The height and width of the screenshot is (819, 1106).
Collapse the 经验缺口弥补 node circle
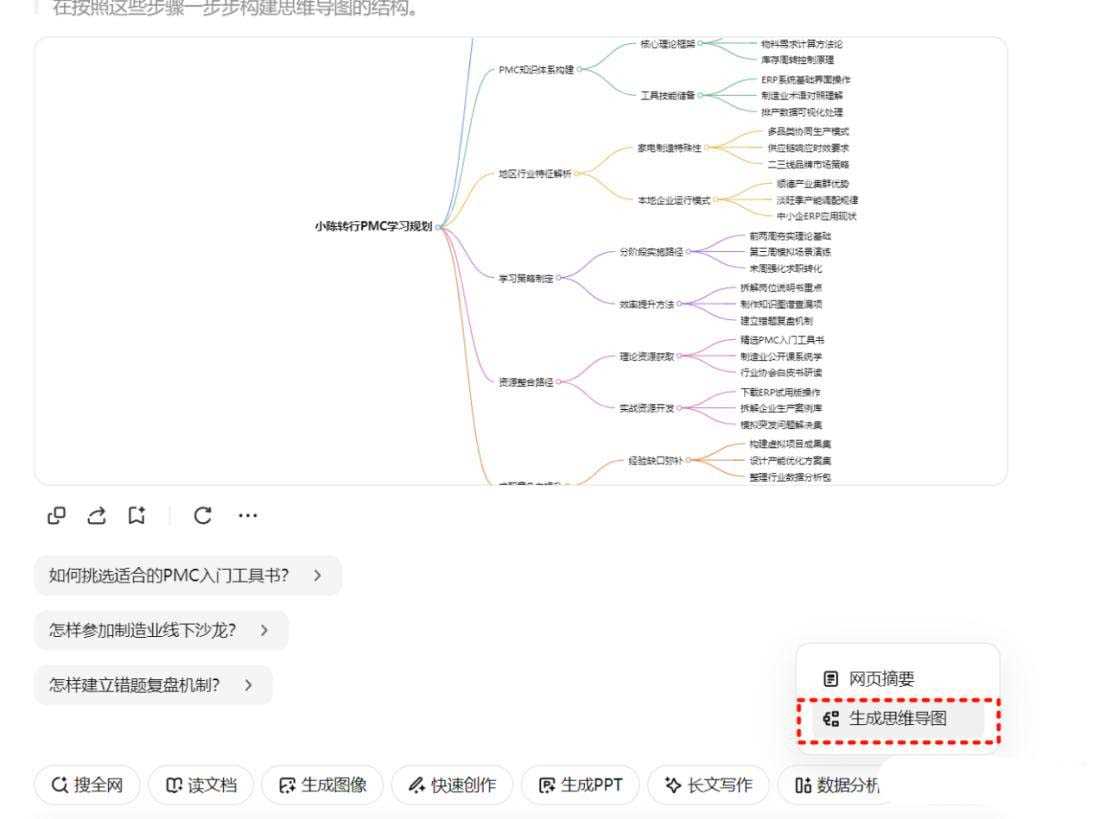coord(688,461)
